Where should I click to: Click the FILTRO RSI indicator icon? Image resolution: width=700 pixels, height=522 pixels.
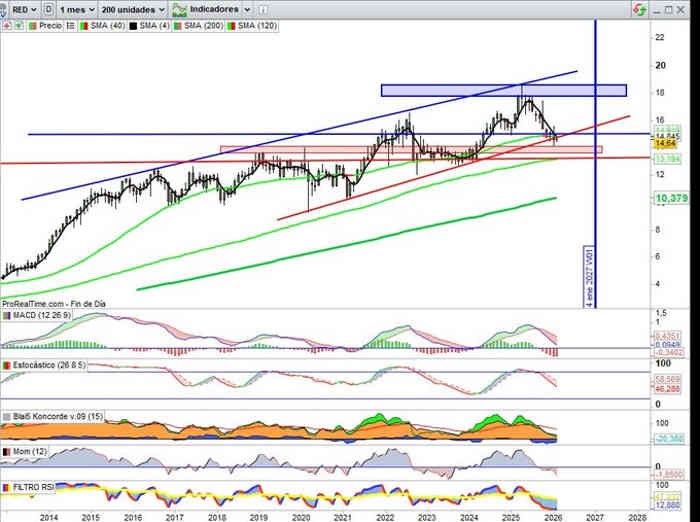pyautogui.click(x=6, y=487)
